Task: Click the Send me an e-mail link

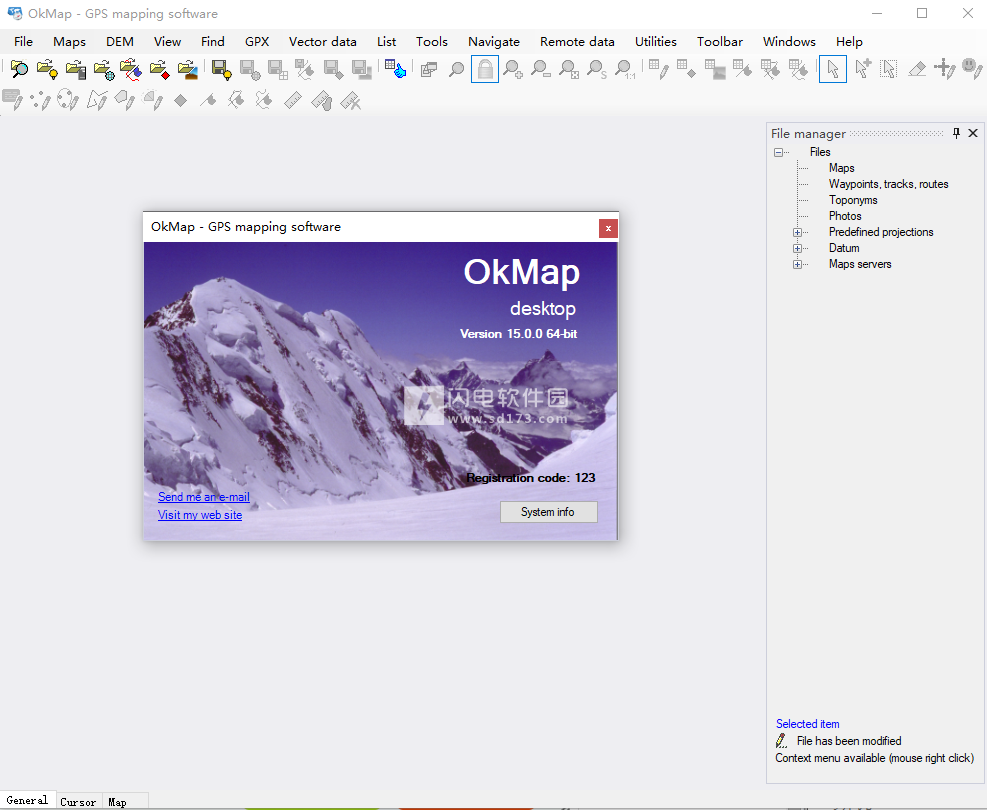Action: (203, 497)
